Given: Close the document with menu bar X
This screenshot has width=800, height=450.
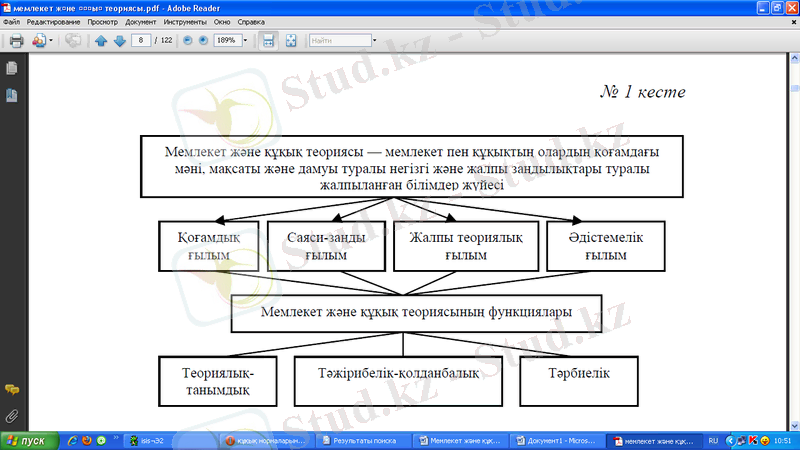Looking at the screenshot, I should pos(794,22).
